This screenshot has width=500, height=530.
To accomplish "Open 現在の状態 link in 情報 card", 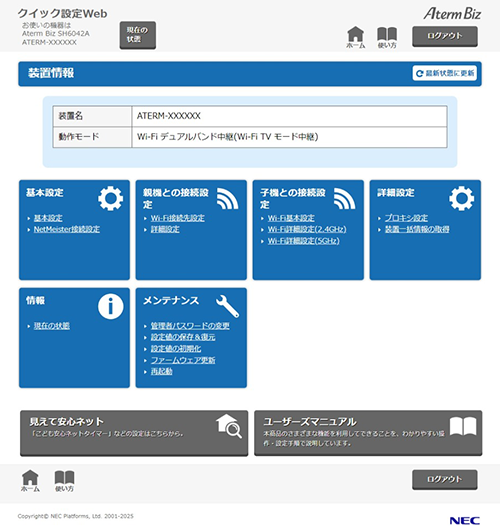I will 52,326.
